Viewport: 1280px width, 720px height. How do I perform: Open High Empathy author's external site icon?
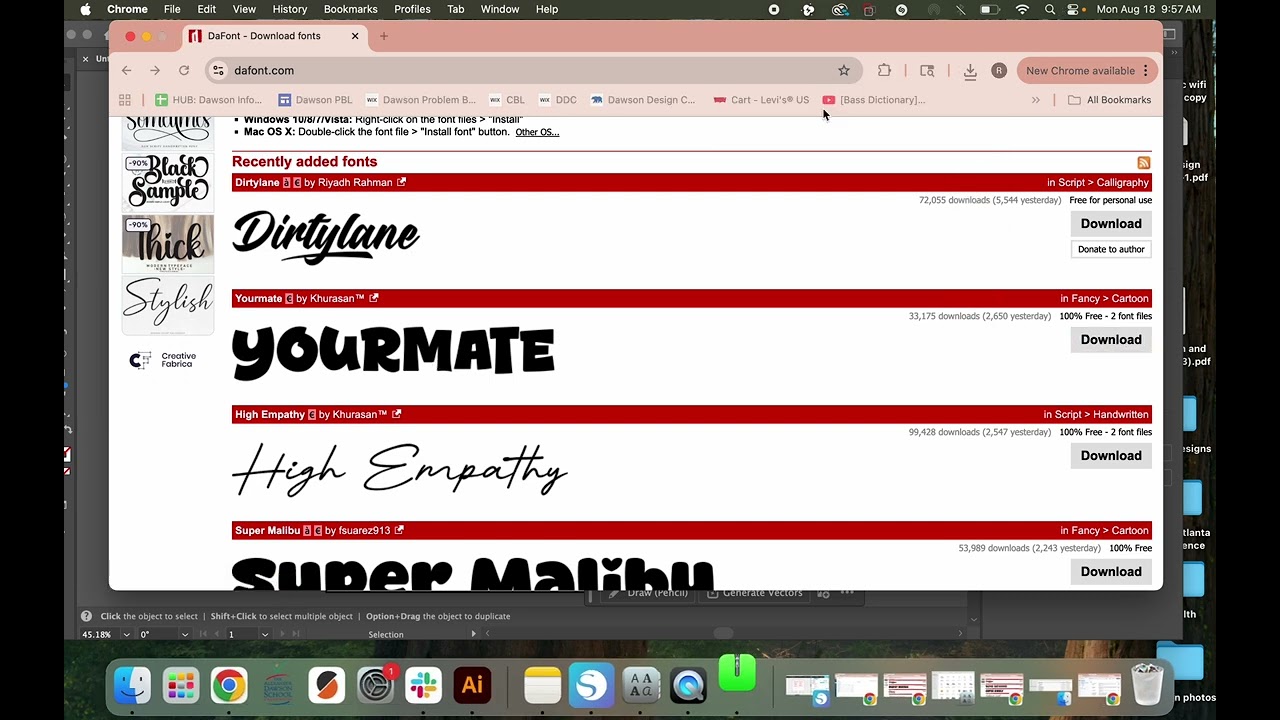point(396,414)
